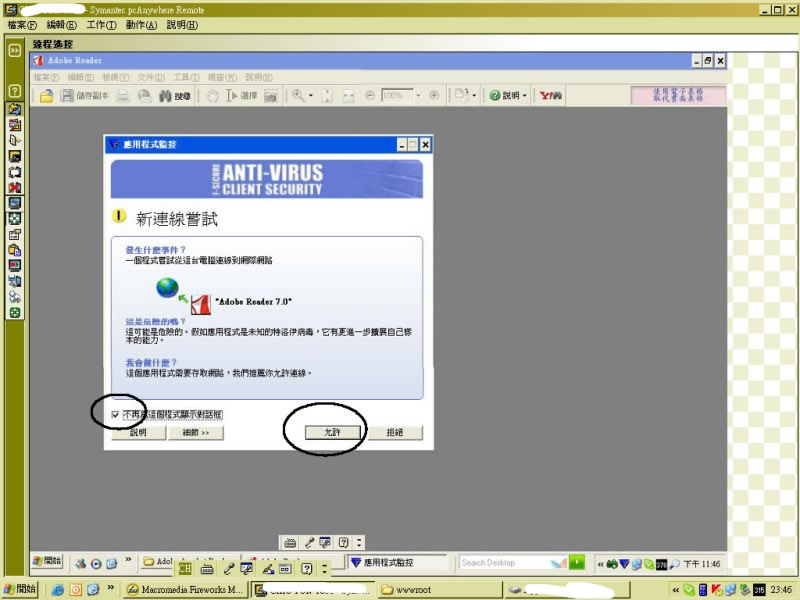Click the pcAnywhere sidebar help question icon
This screenshot has height=600, width=800.
tap(15, 91)
